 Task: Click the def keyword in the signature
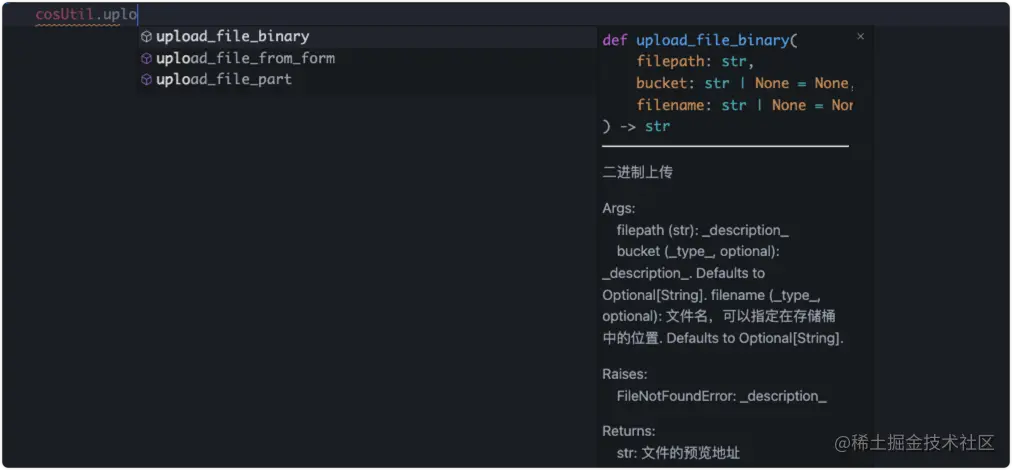(615, 40)
